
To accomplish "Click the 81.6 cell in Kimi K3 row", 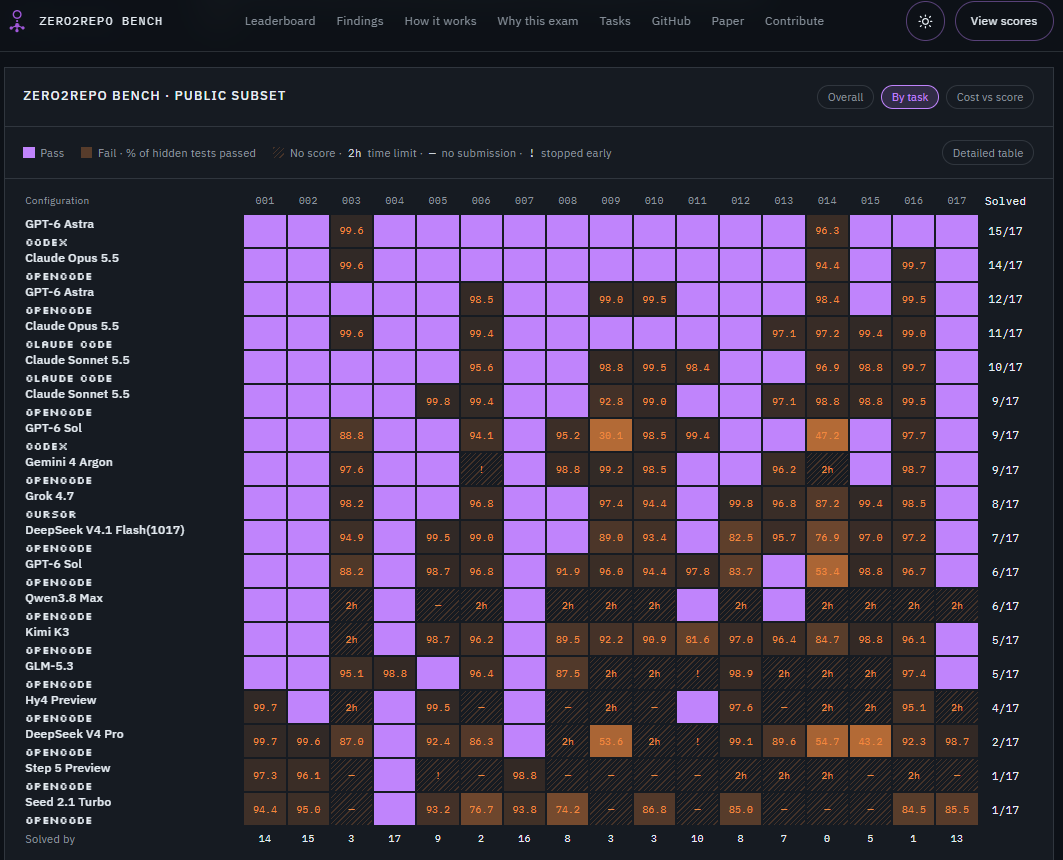I will tap(697, 639).
